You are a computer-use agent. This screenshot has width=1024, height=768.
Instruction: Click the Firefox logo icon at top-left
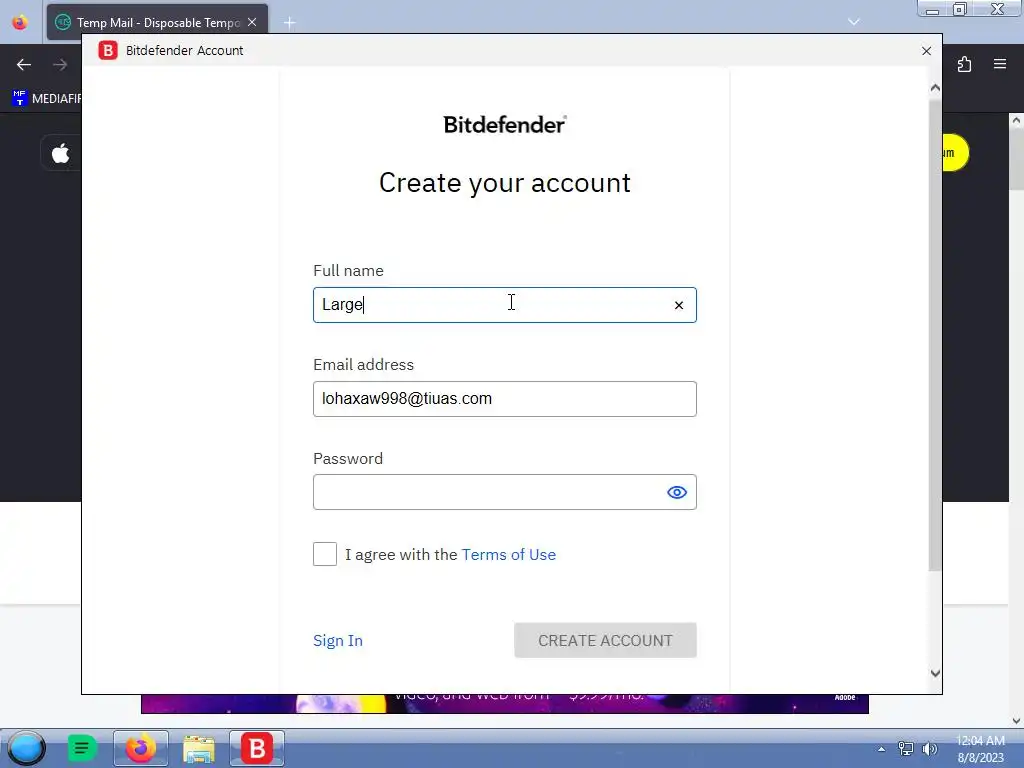20,23
